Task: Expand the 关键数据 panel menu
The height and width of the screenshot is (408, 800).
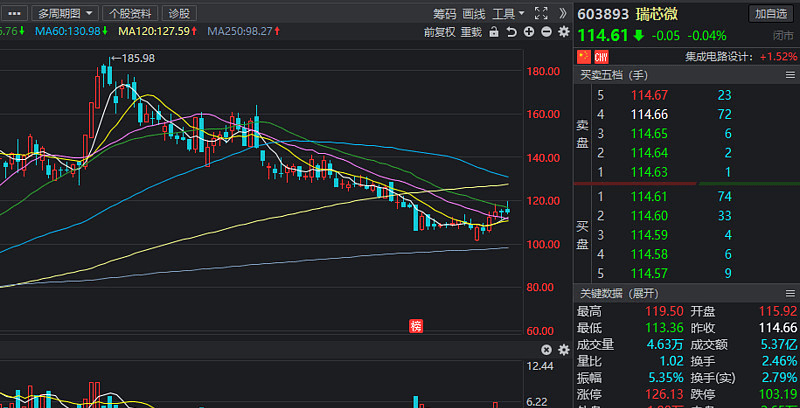Action: [x=790, y=294]
